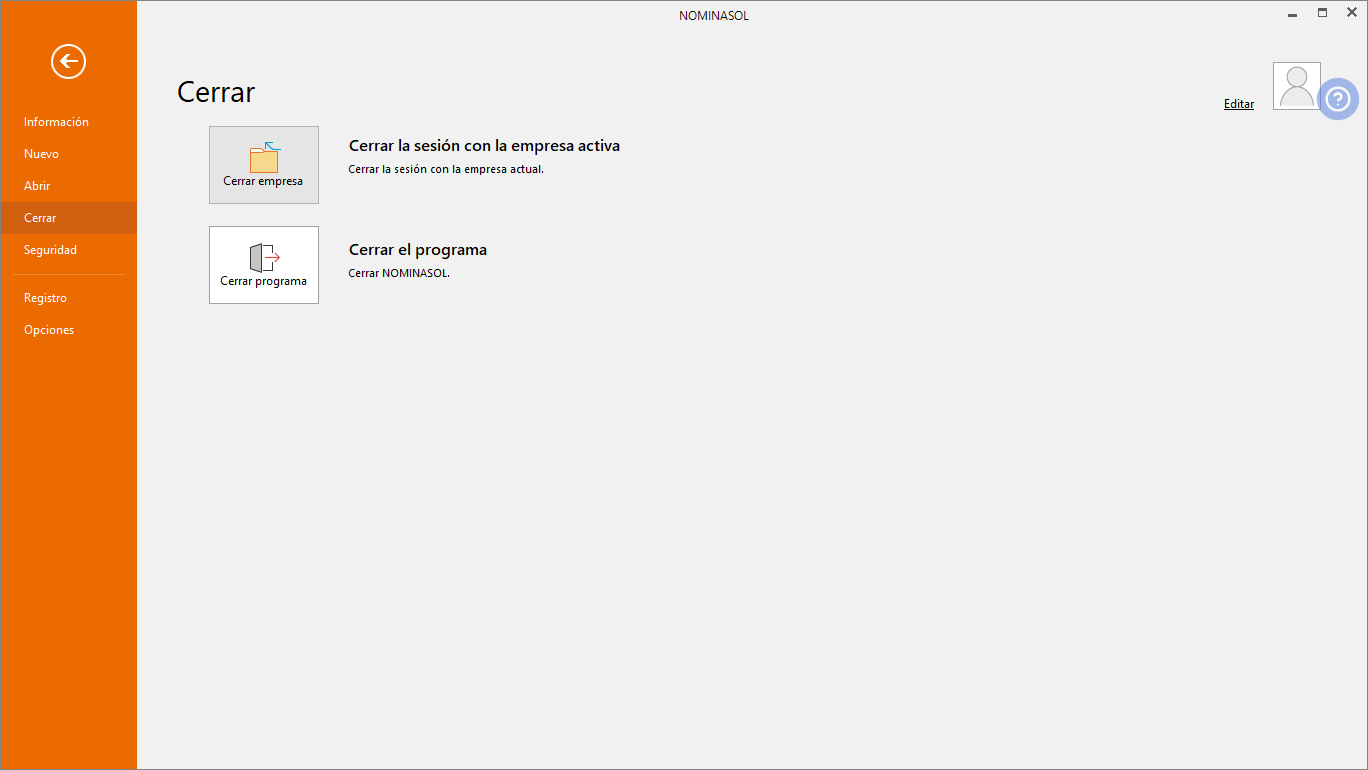This screenshot has width=1368, height=770.
Task: Open Opciones from the sidebar
Action: coord(69,330)
